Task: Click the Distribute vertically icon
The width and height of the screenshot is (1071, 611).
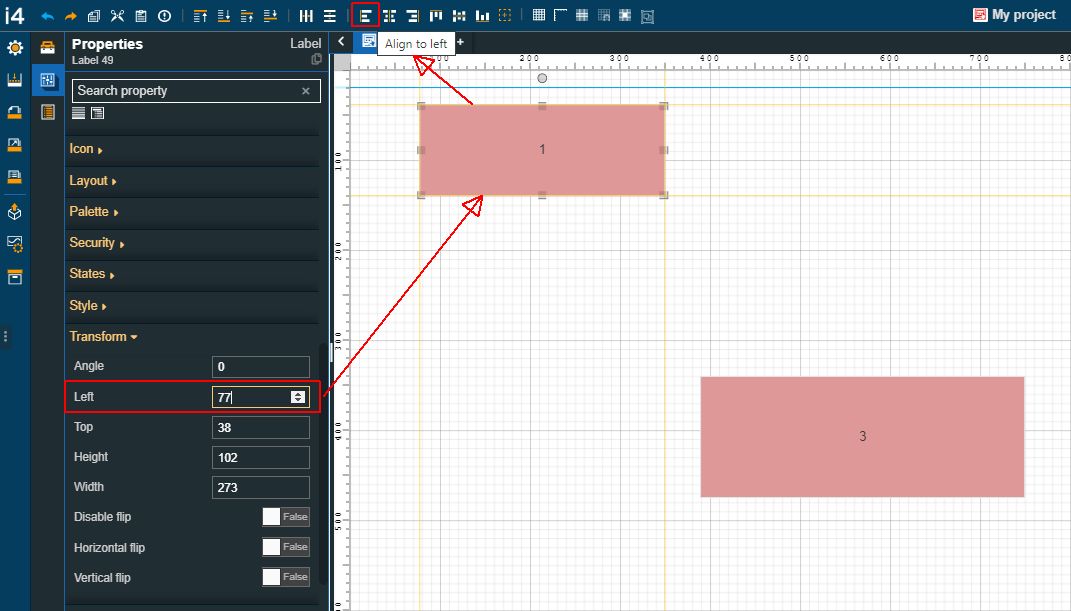Action: [x=330, y=16]
